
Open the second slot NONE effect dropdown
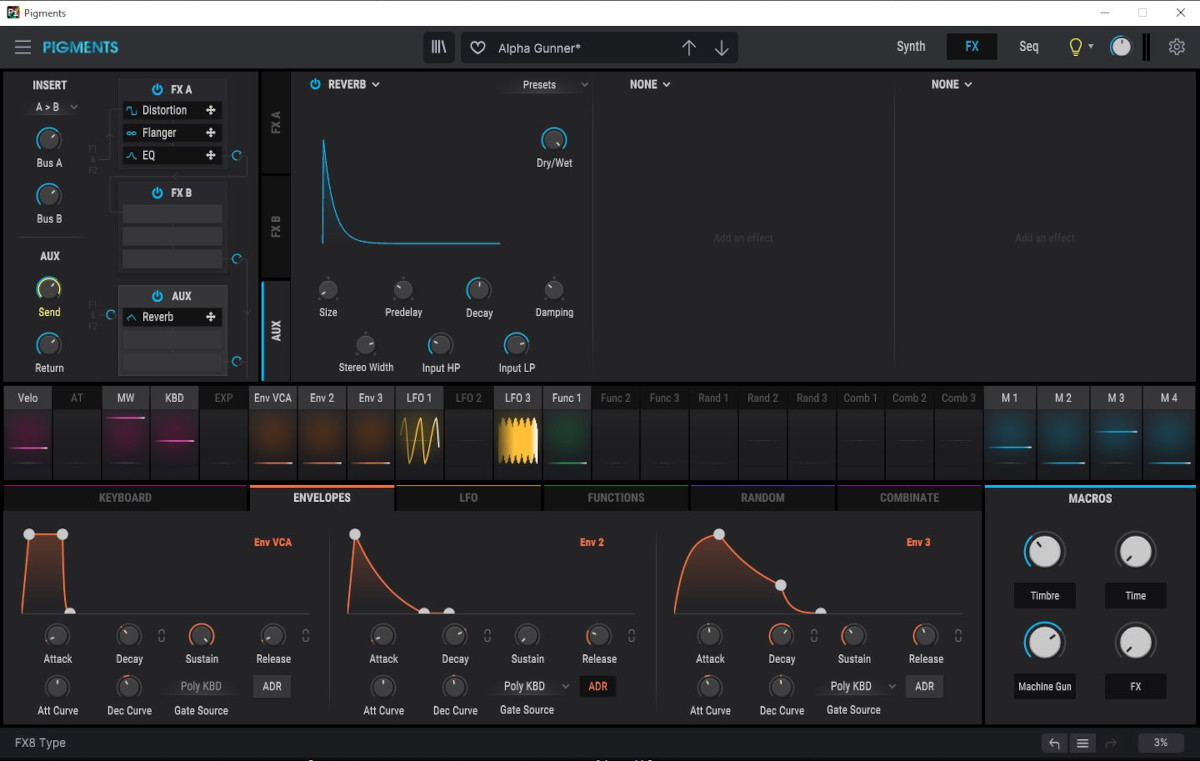(x=650, y=85)
